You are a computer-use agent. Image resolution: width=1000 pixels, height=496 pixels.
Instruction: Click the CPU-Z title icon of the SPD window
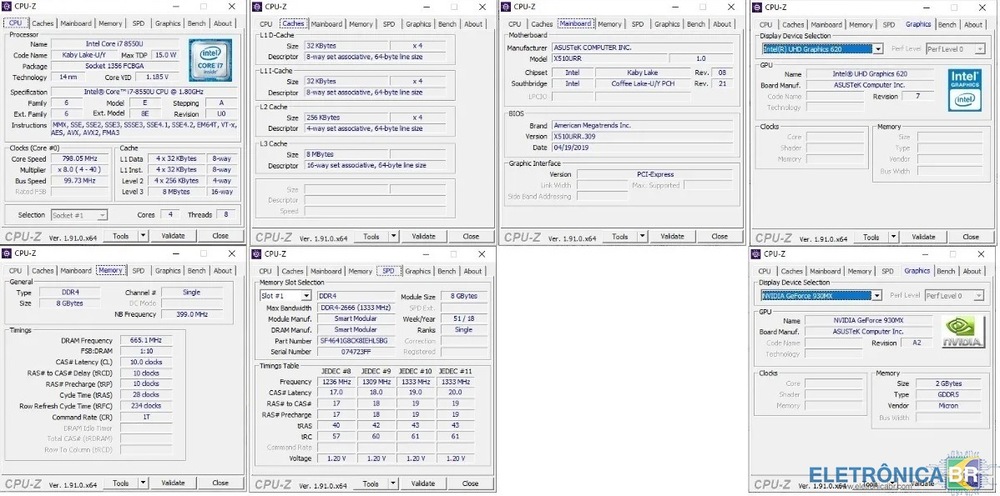(257, 254)
